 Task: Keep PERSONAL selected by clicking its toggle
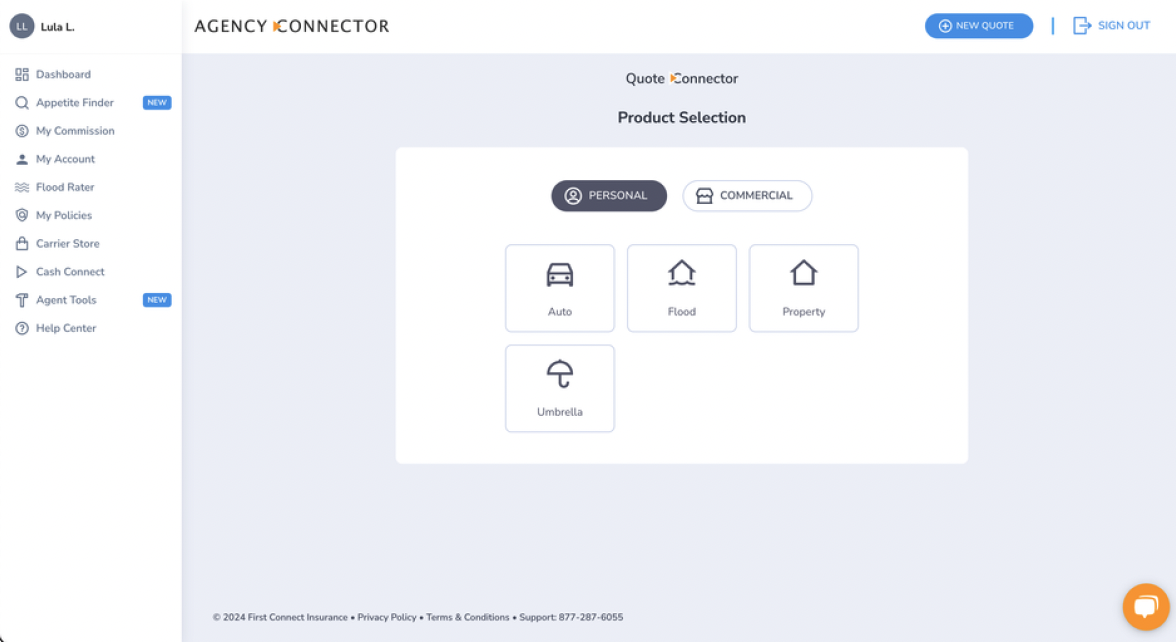(609, 196)
